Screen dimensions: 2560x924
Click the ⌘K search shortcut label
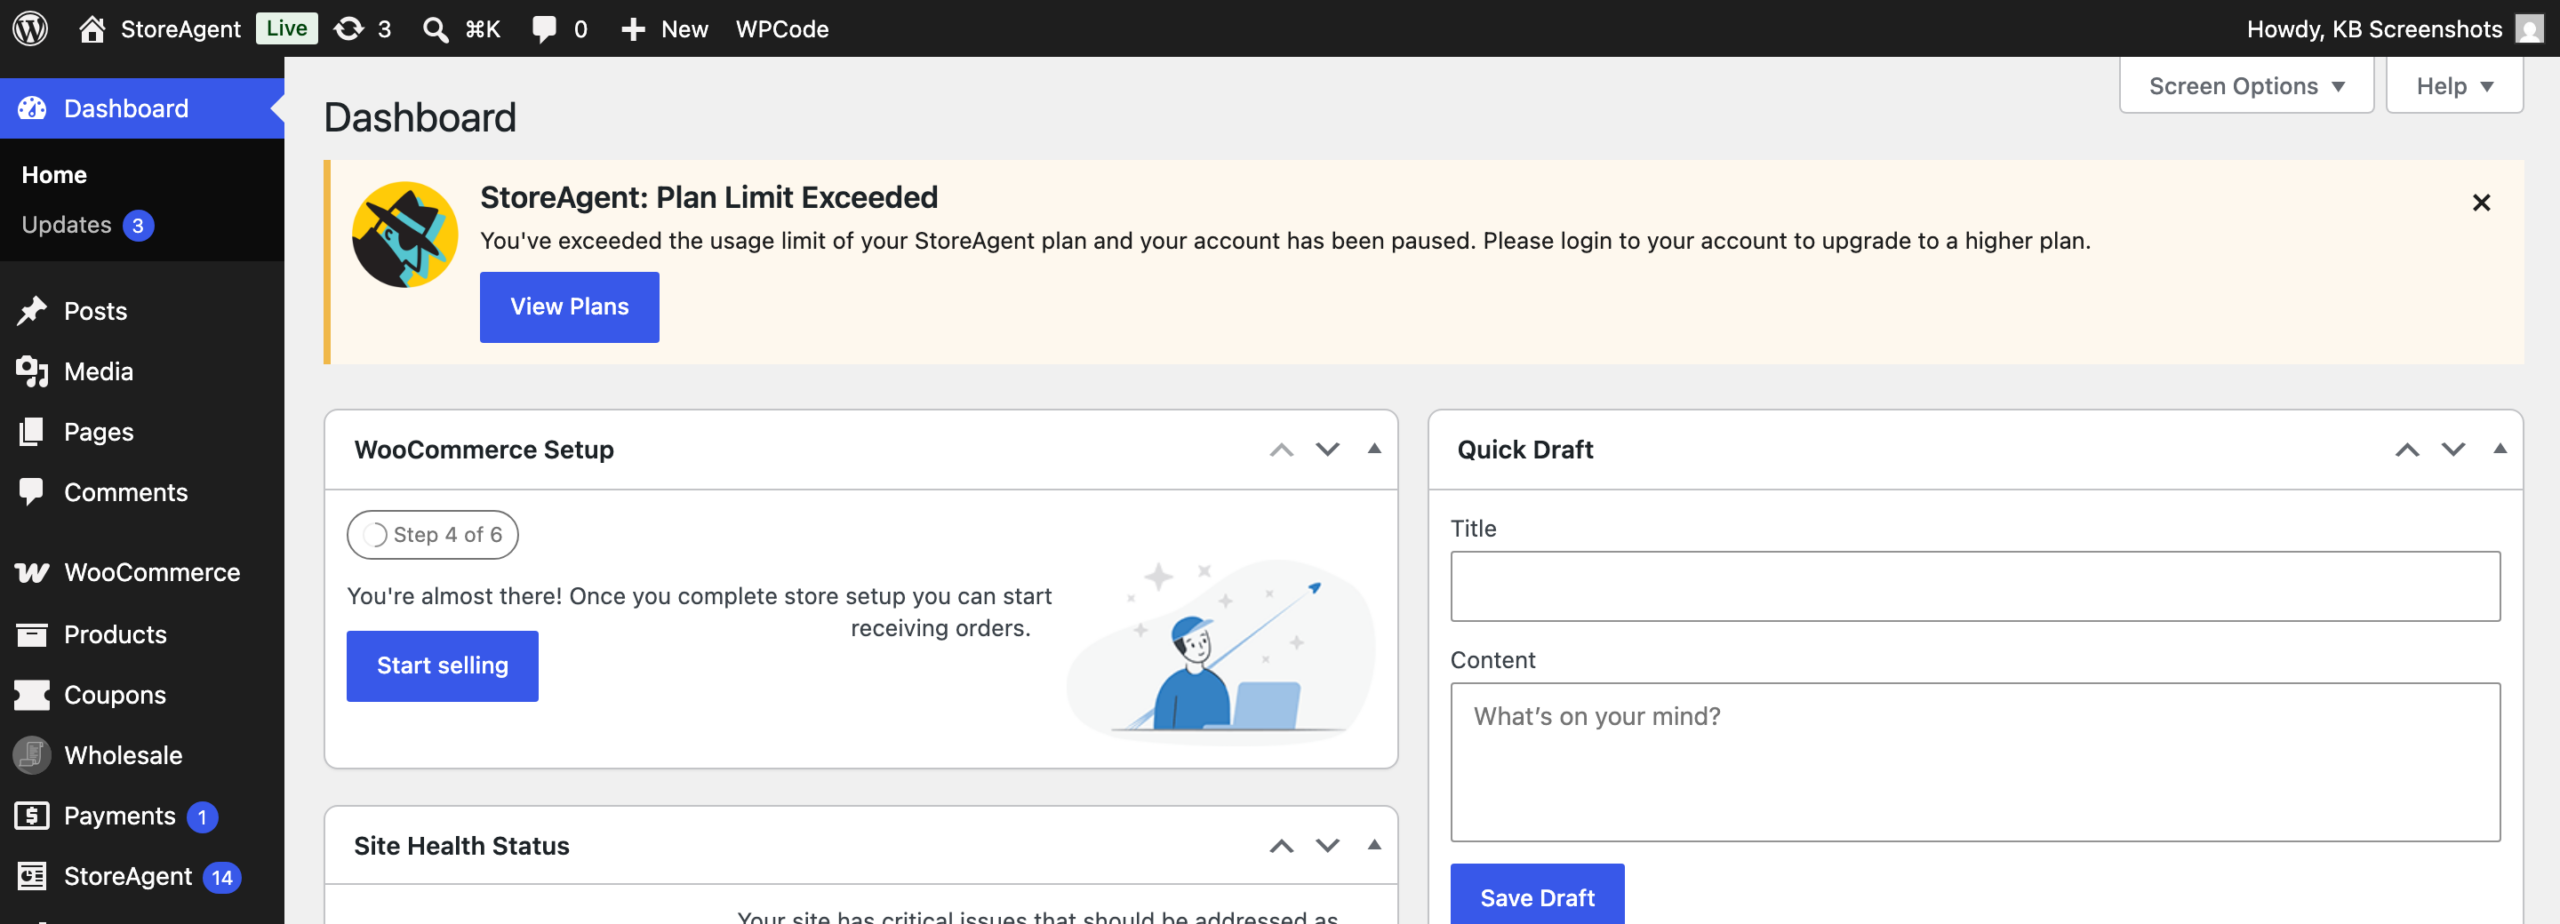point(483,29)
